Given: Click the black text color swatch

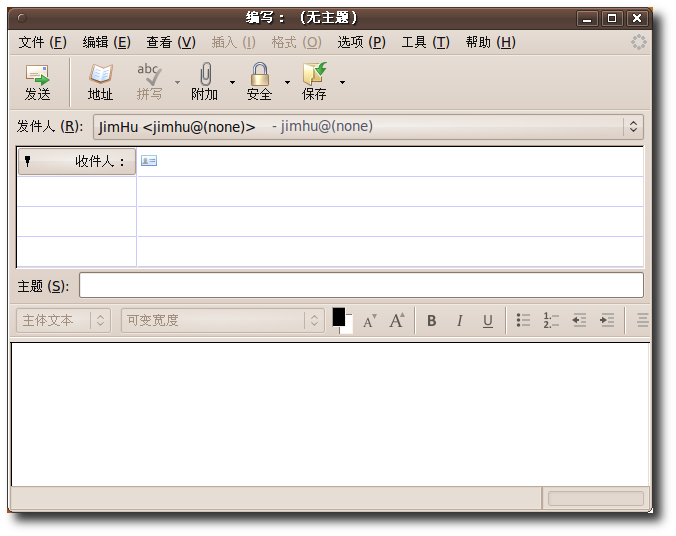Looking at the screenshot, I should (x=338, y=317).
